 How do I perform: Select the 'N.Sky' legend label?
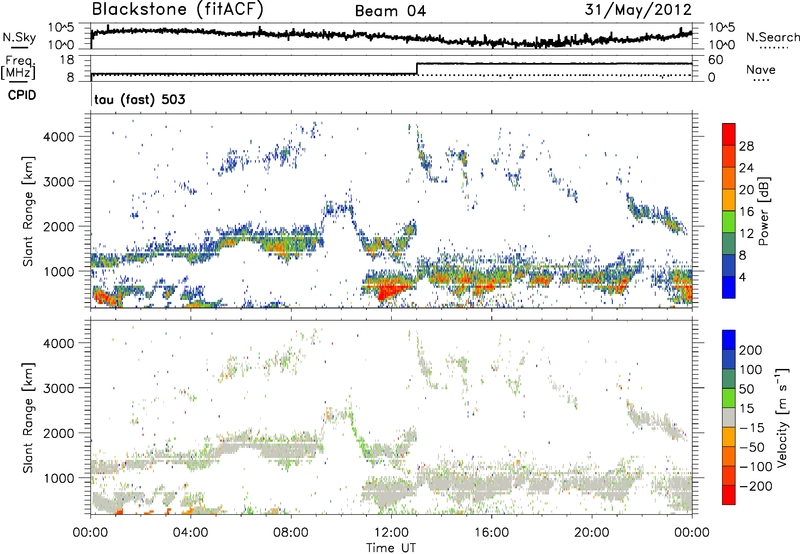[x=19, y=37]
